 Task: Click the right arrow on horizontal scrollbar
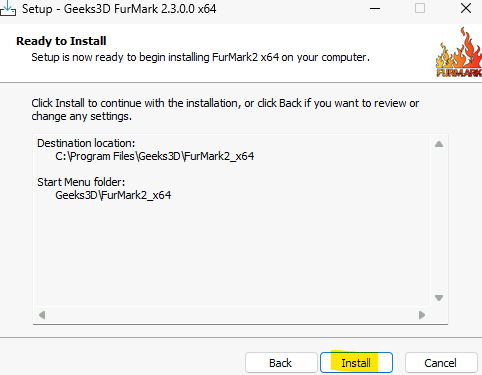422,315
